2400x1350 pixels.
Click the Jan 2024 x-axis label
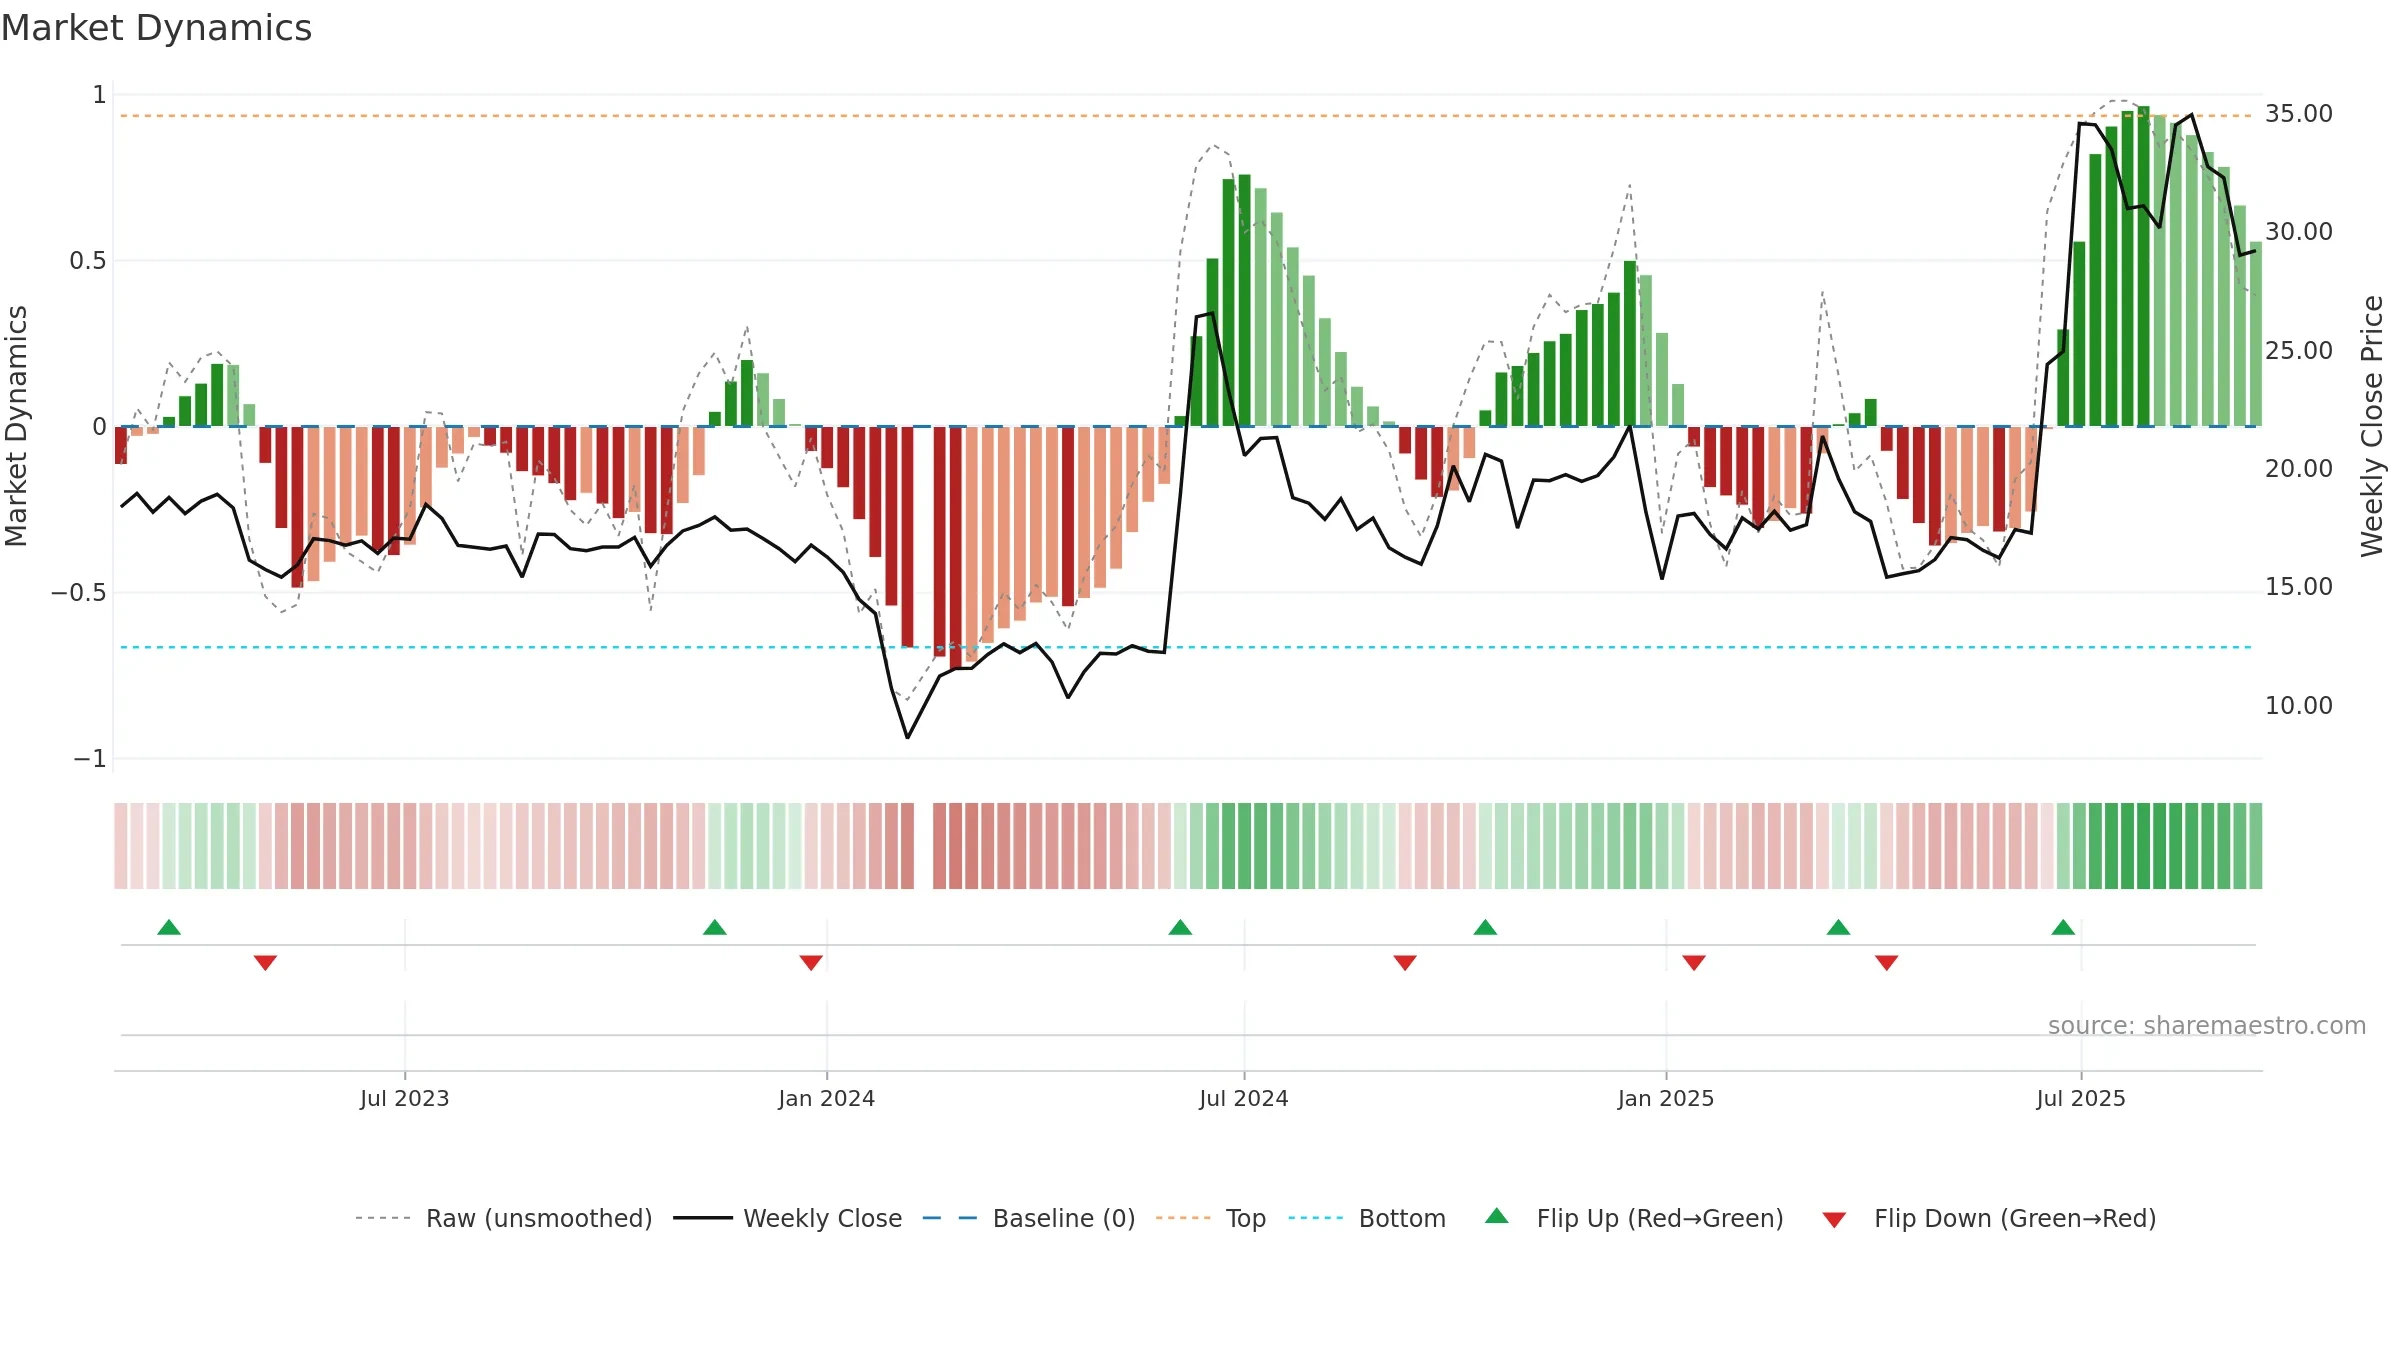click(x=827, y=1098)
